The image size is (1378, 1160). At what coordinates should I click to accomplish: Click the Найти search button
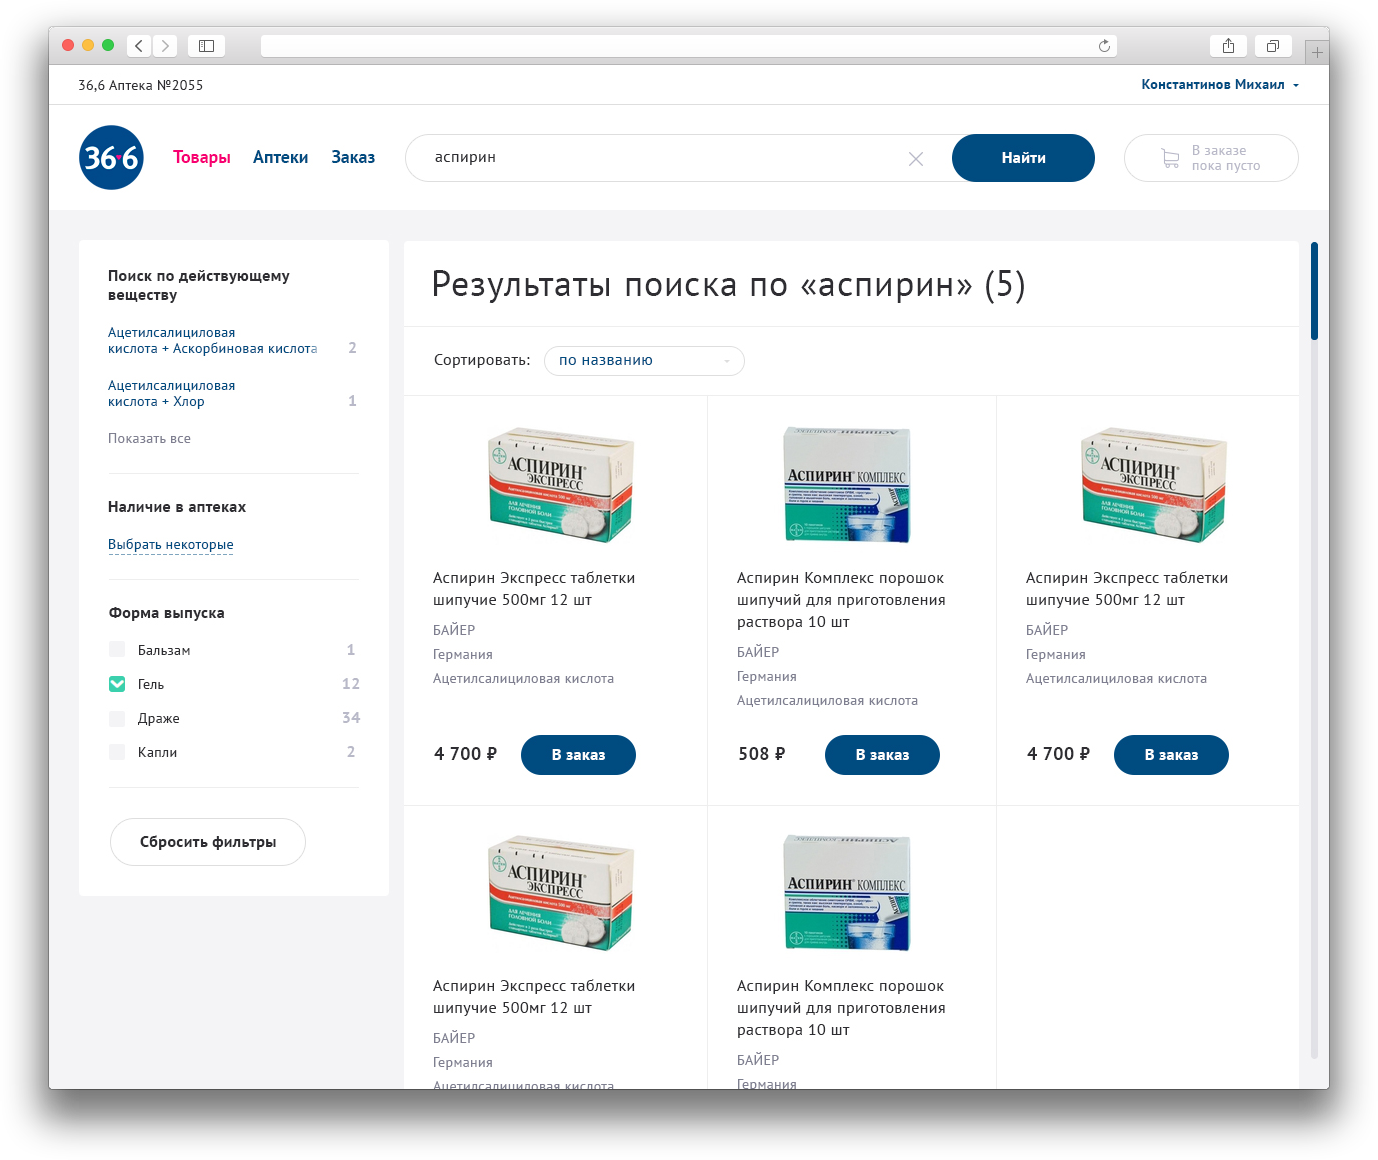(1023, 158)
